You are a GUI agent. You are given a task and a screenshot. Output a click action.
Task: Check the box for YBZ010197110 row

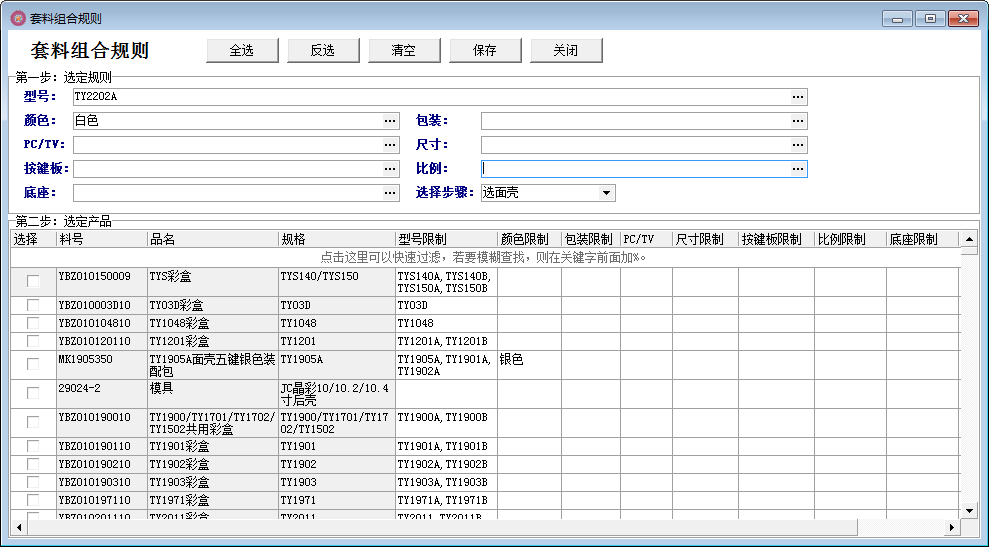point(33,500)
